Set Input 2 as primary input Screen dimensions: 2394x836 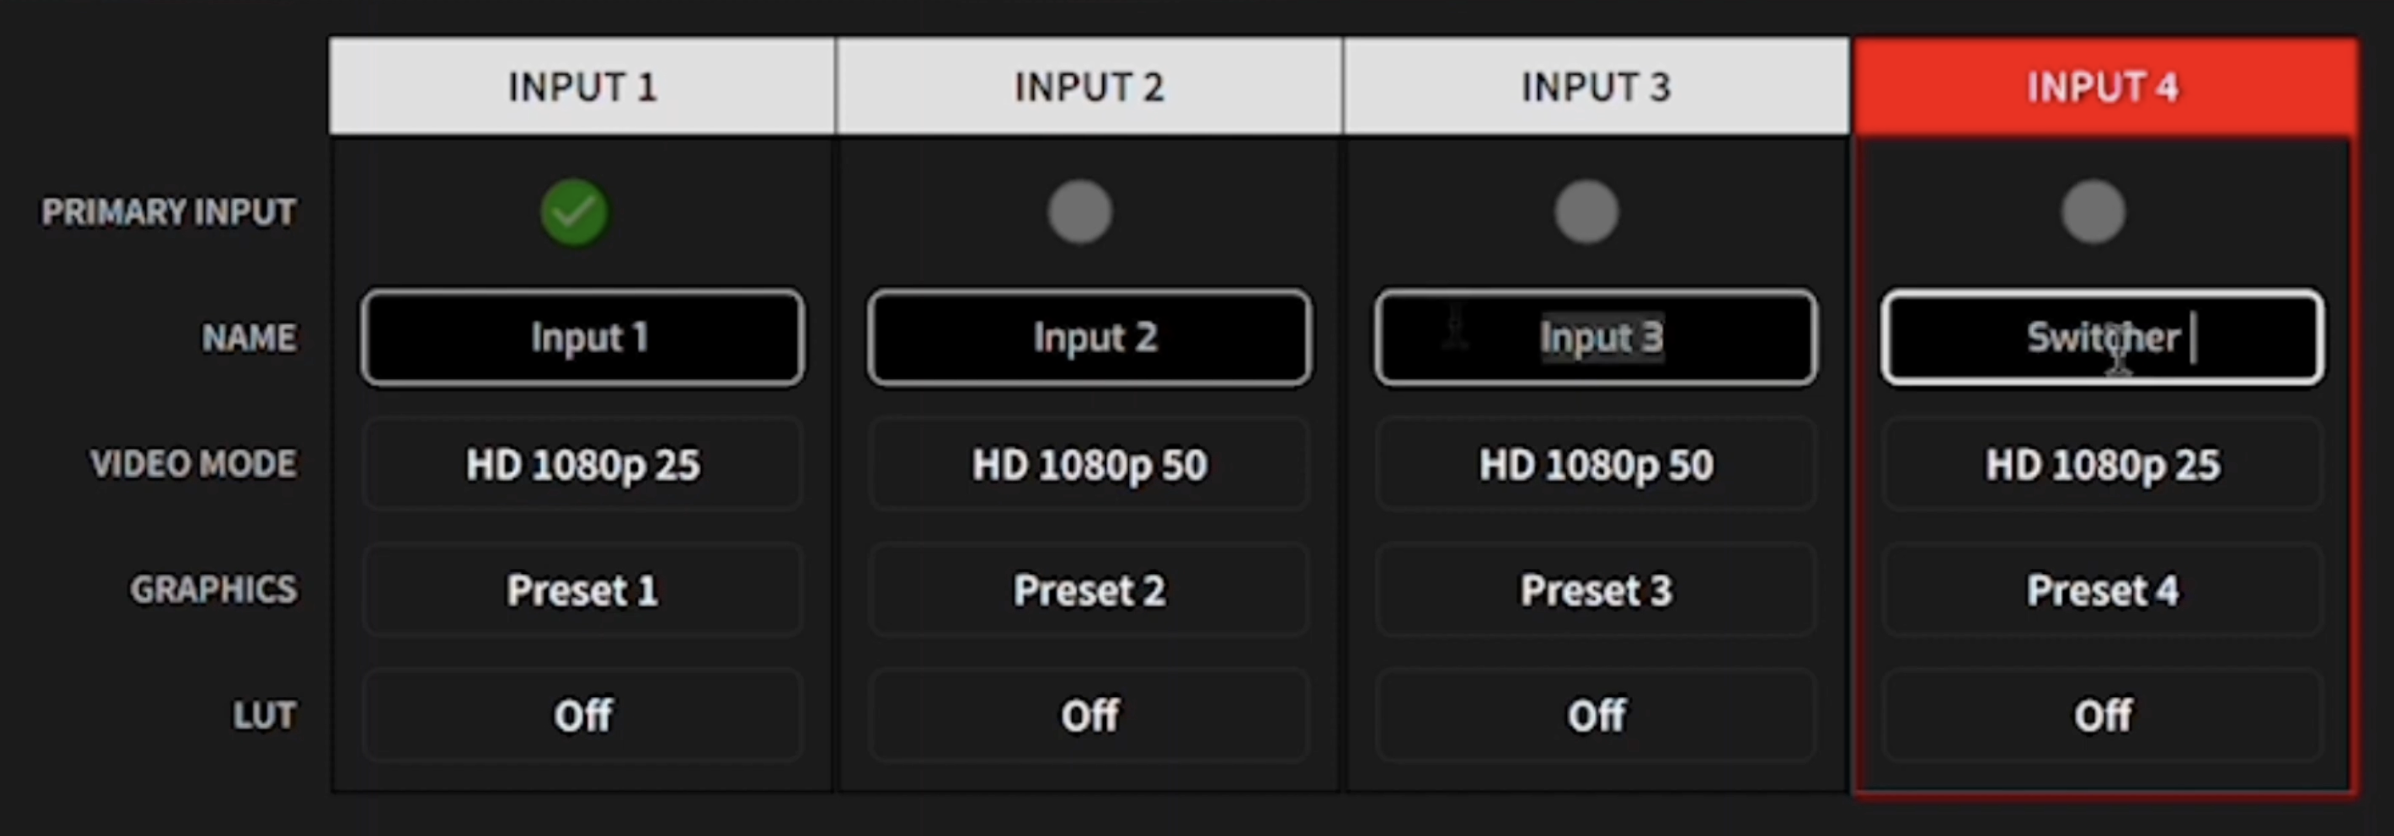(x=1080, y=212)
